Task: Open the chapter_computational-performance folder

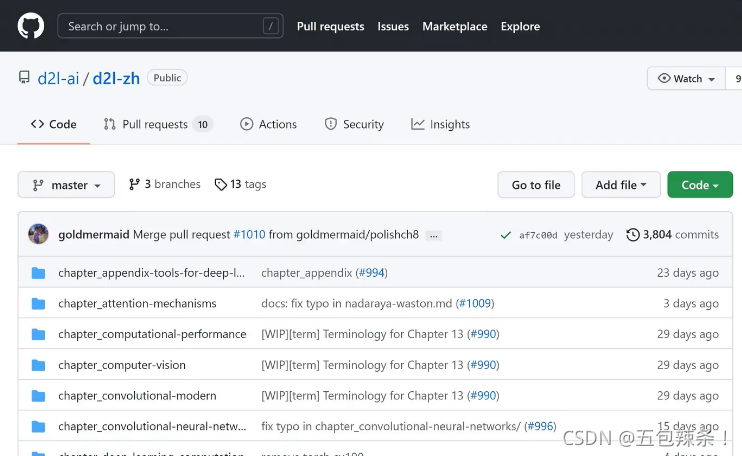Action: (x=152, y=334)
